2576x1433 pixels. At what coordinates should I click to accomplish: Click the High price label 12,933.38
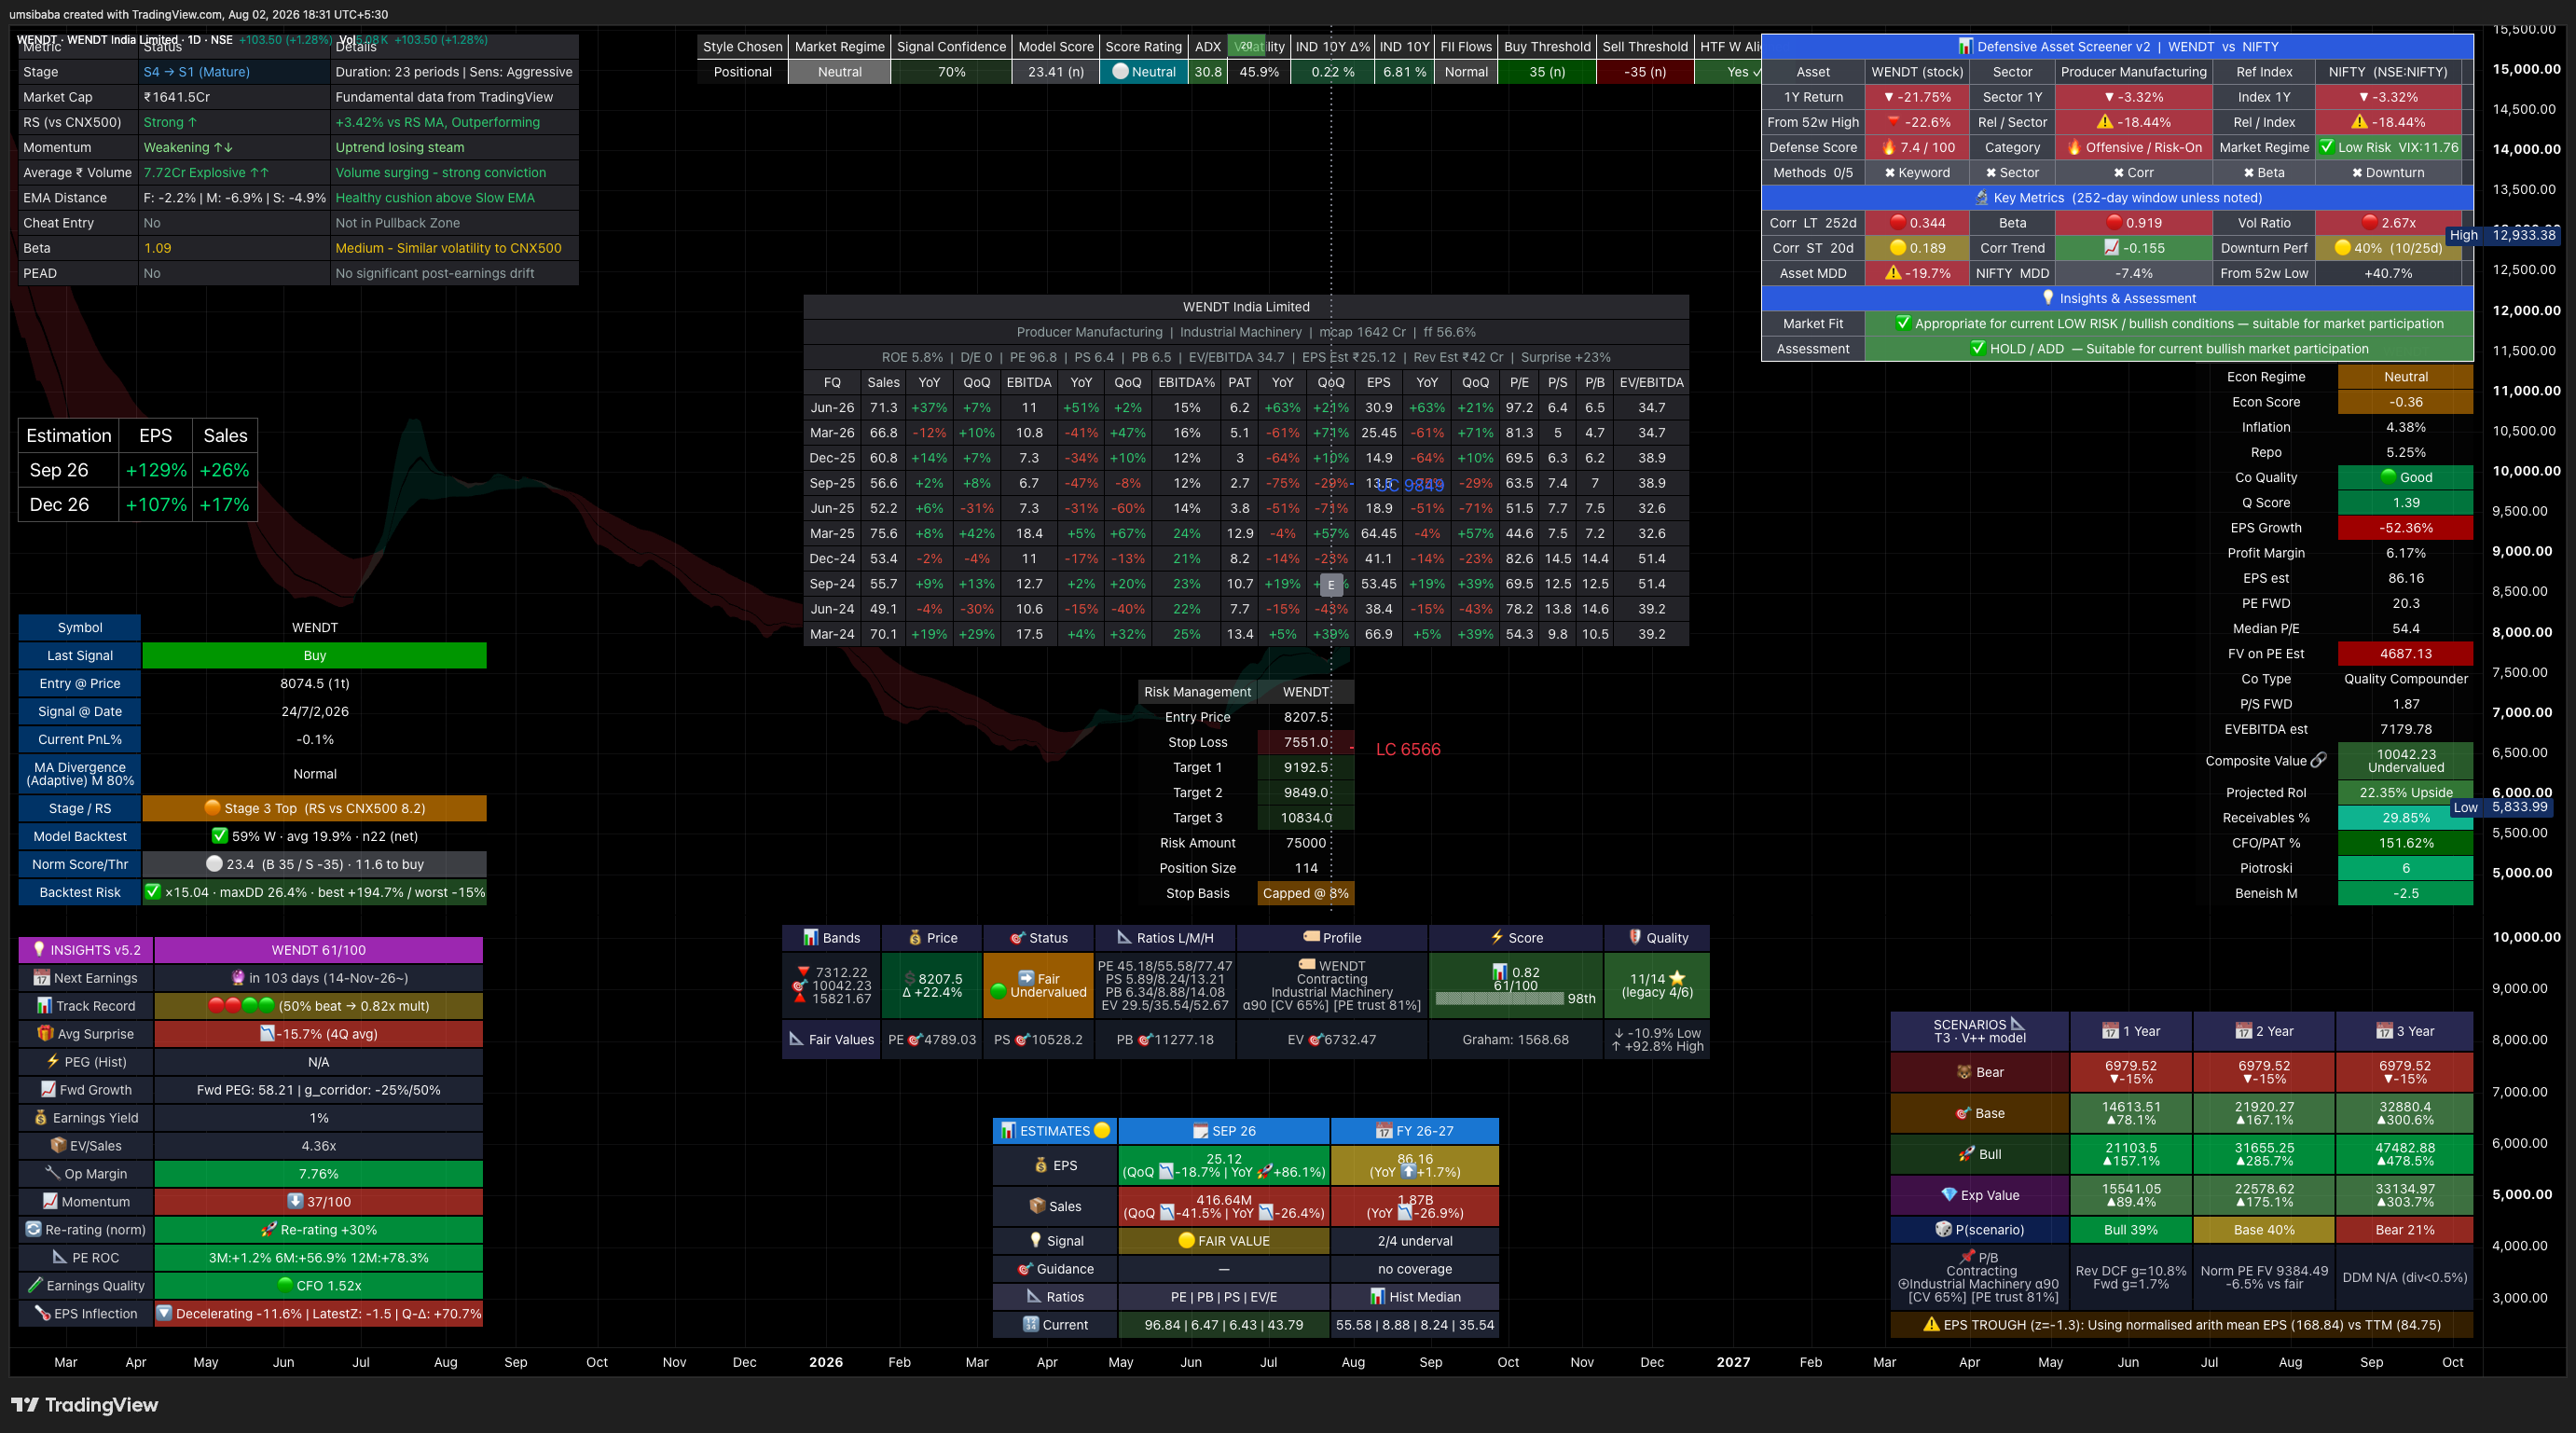[2523, 235]
